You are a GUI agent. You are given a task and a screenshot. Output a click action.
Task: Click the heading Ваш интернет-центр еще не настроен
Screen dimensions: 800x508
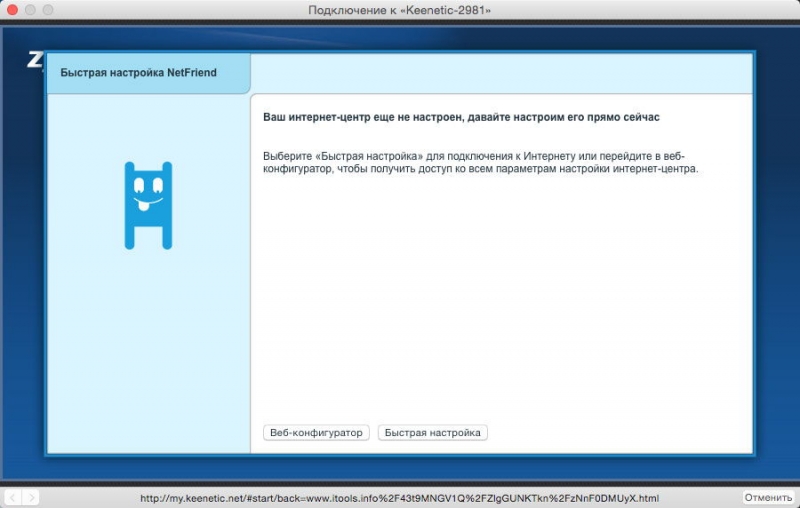(461, 117)
